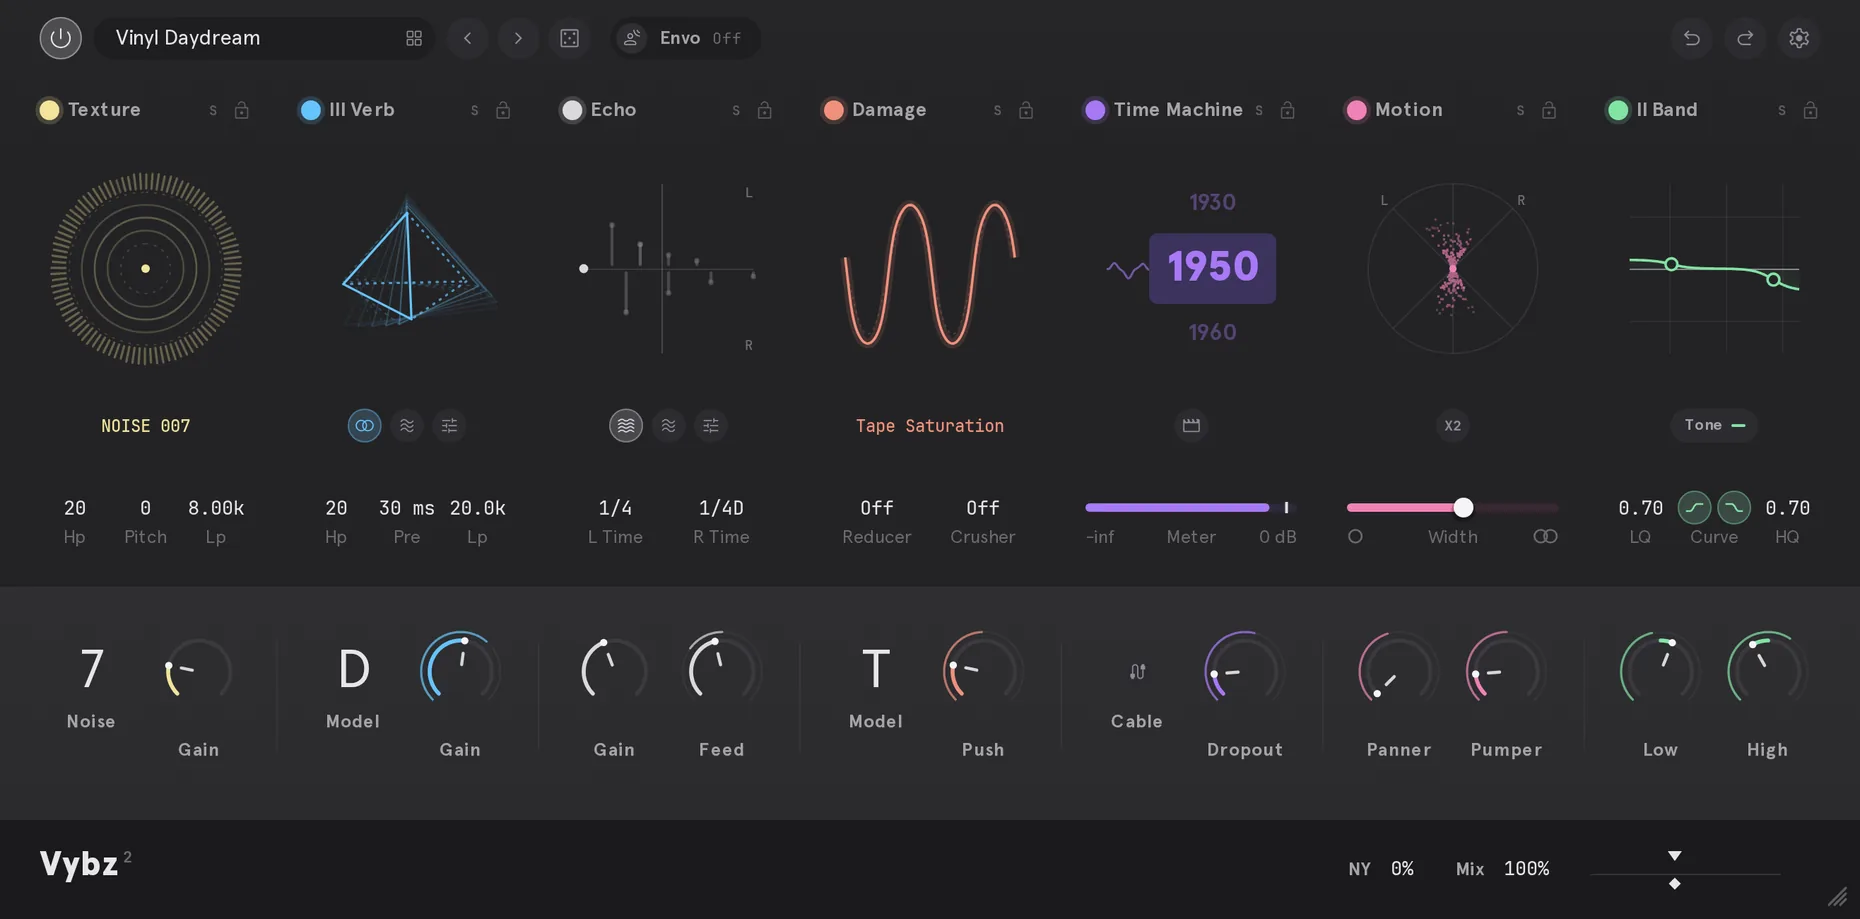The height and width of the screenshot is (919, 1860).
Task: Open the settings gear
Action: [1799, 38]
